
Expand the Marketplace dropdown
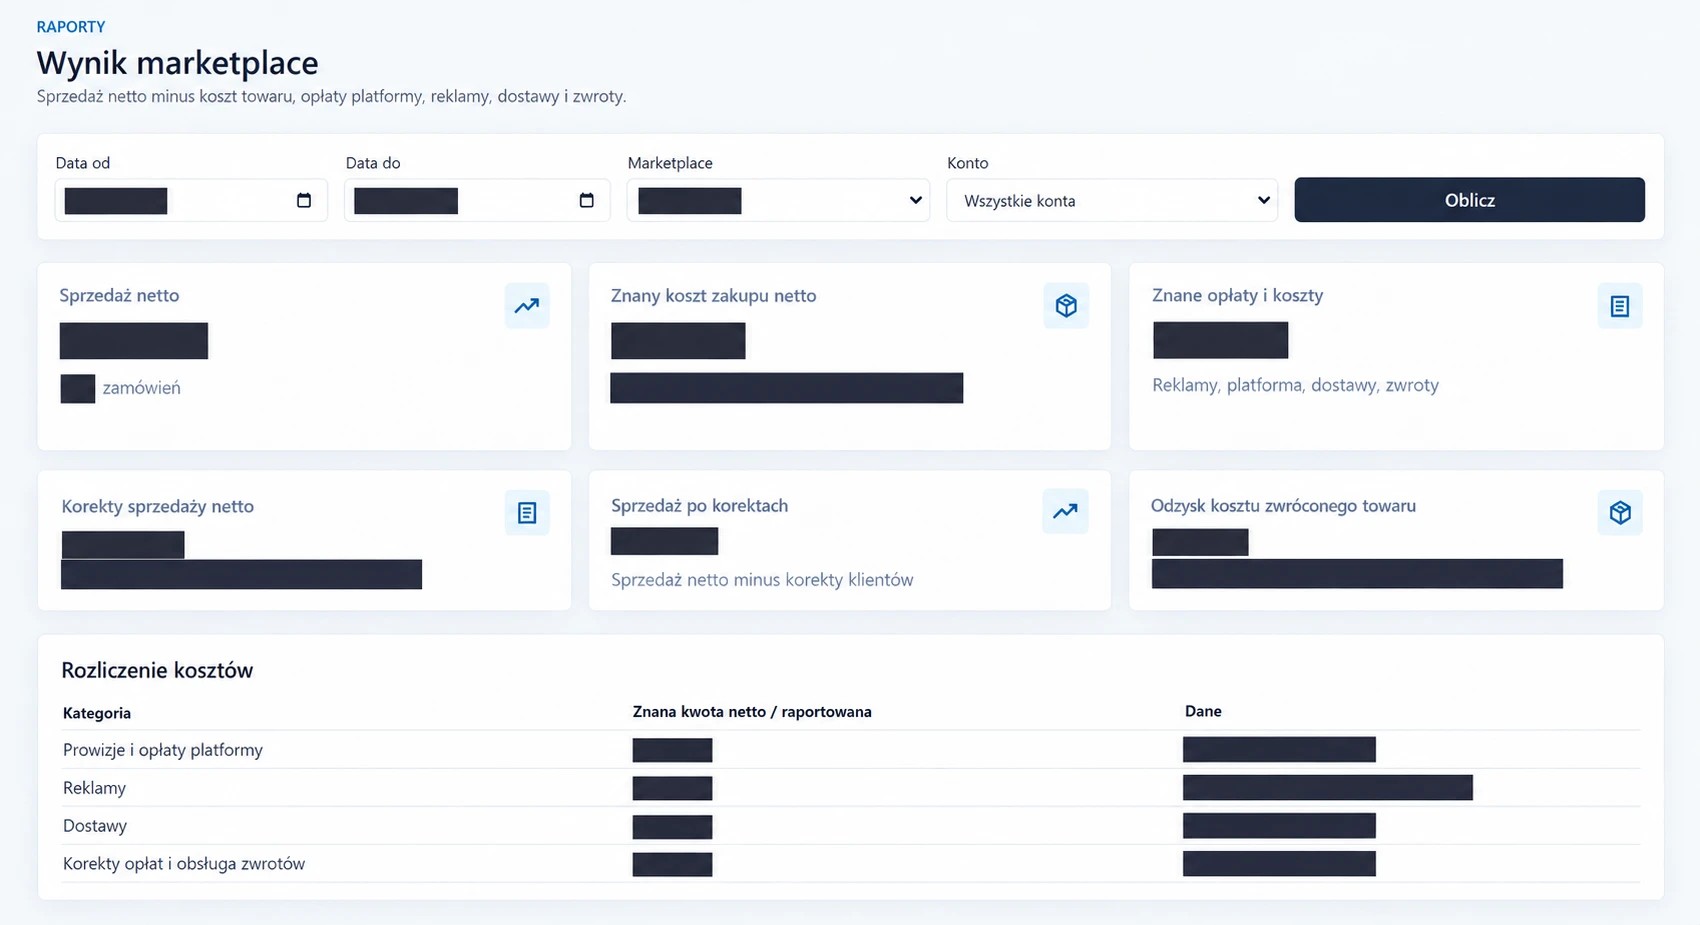[x=778, y=200]
